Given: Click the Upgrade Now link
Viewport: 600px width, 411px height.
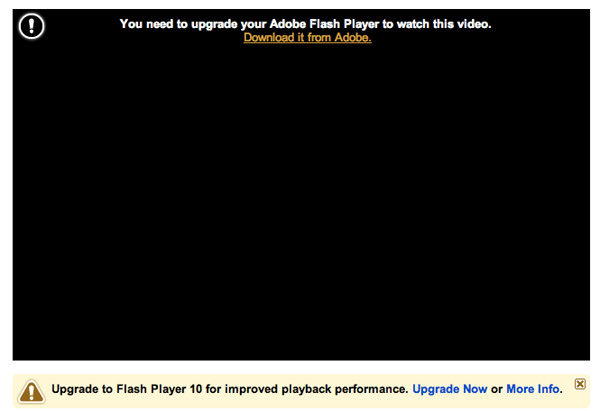Looking at the screenshot, I should tap(450, 389).
